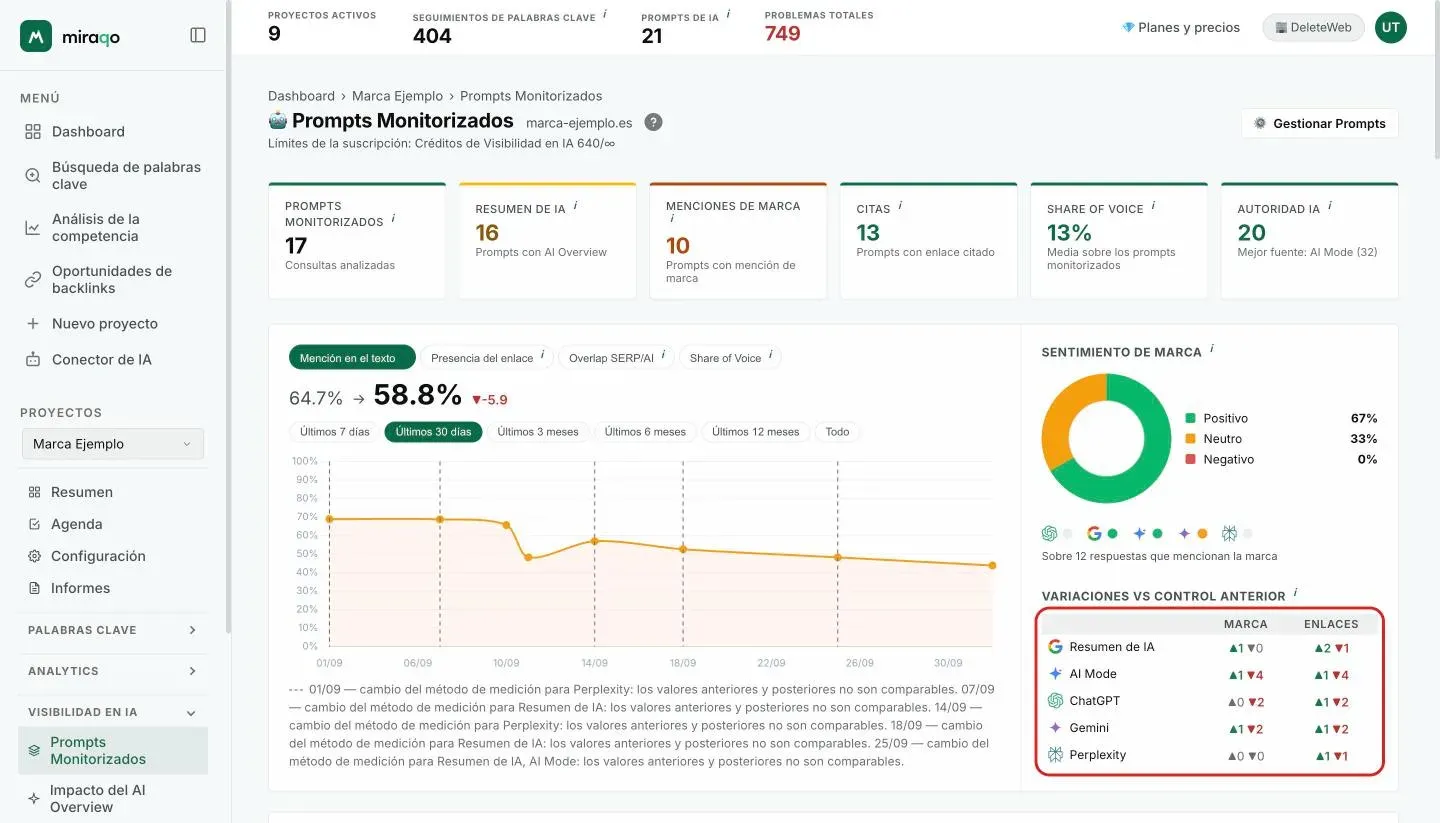Image resolution: width=1440 pixels, height=823 pixels.
Task: Click the Gemini icon in the variations table
Action: pyautogui.click(x=1055, y=728)
